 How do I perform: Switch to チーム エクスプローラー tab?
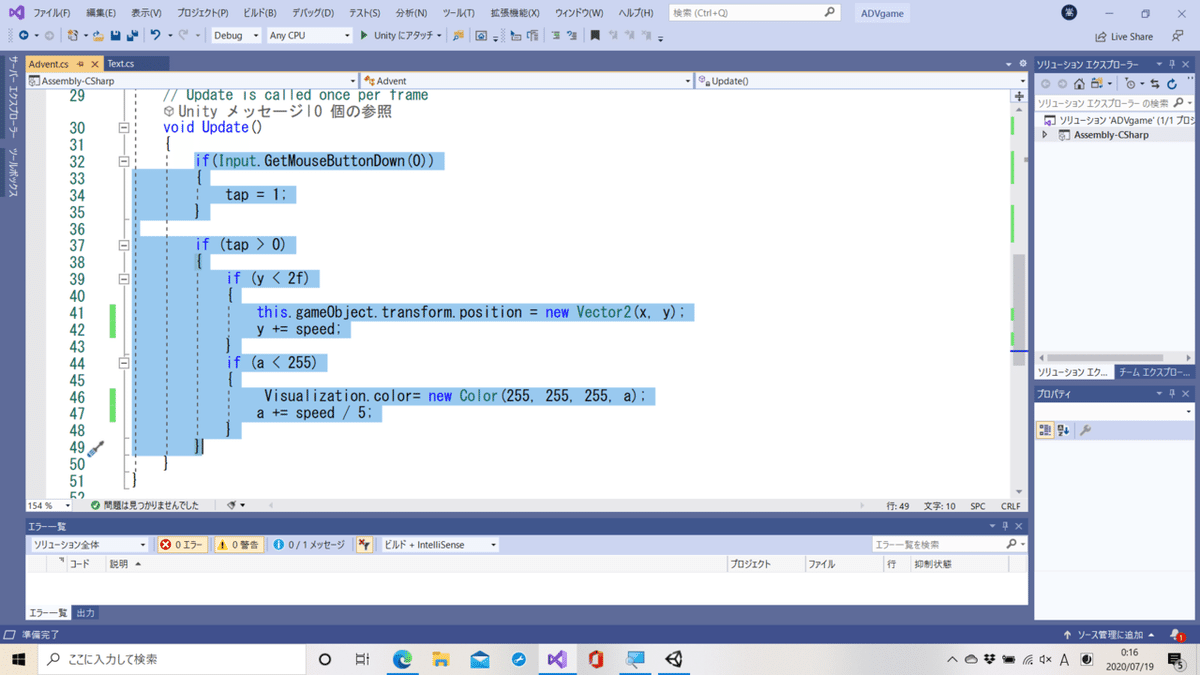(x=1154, y=372)
